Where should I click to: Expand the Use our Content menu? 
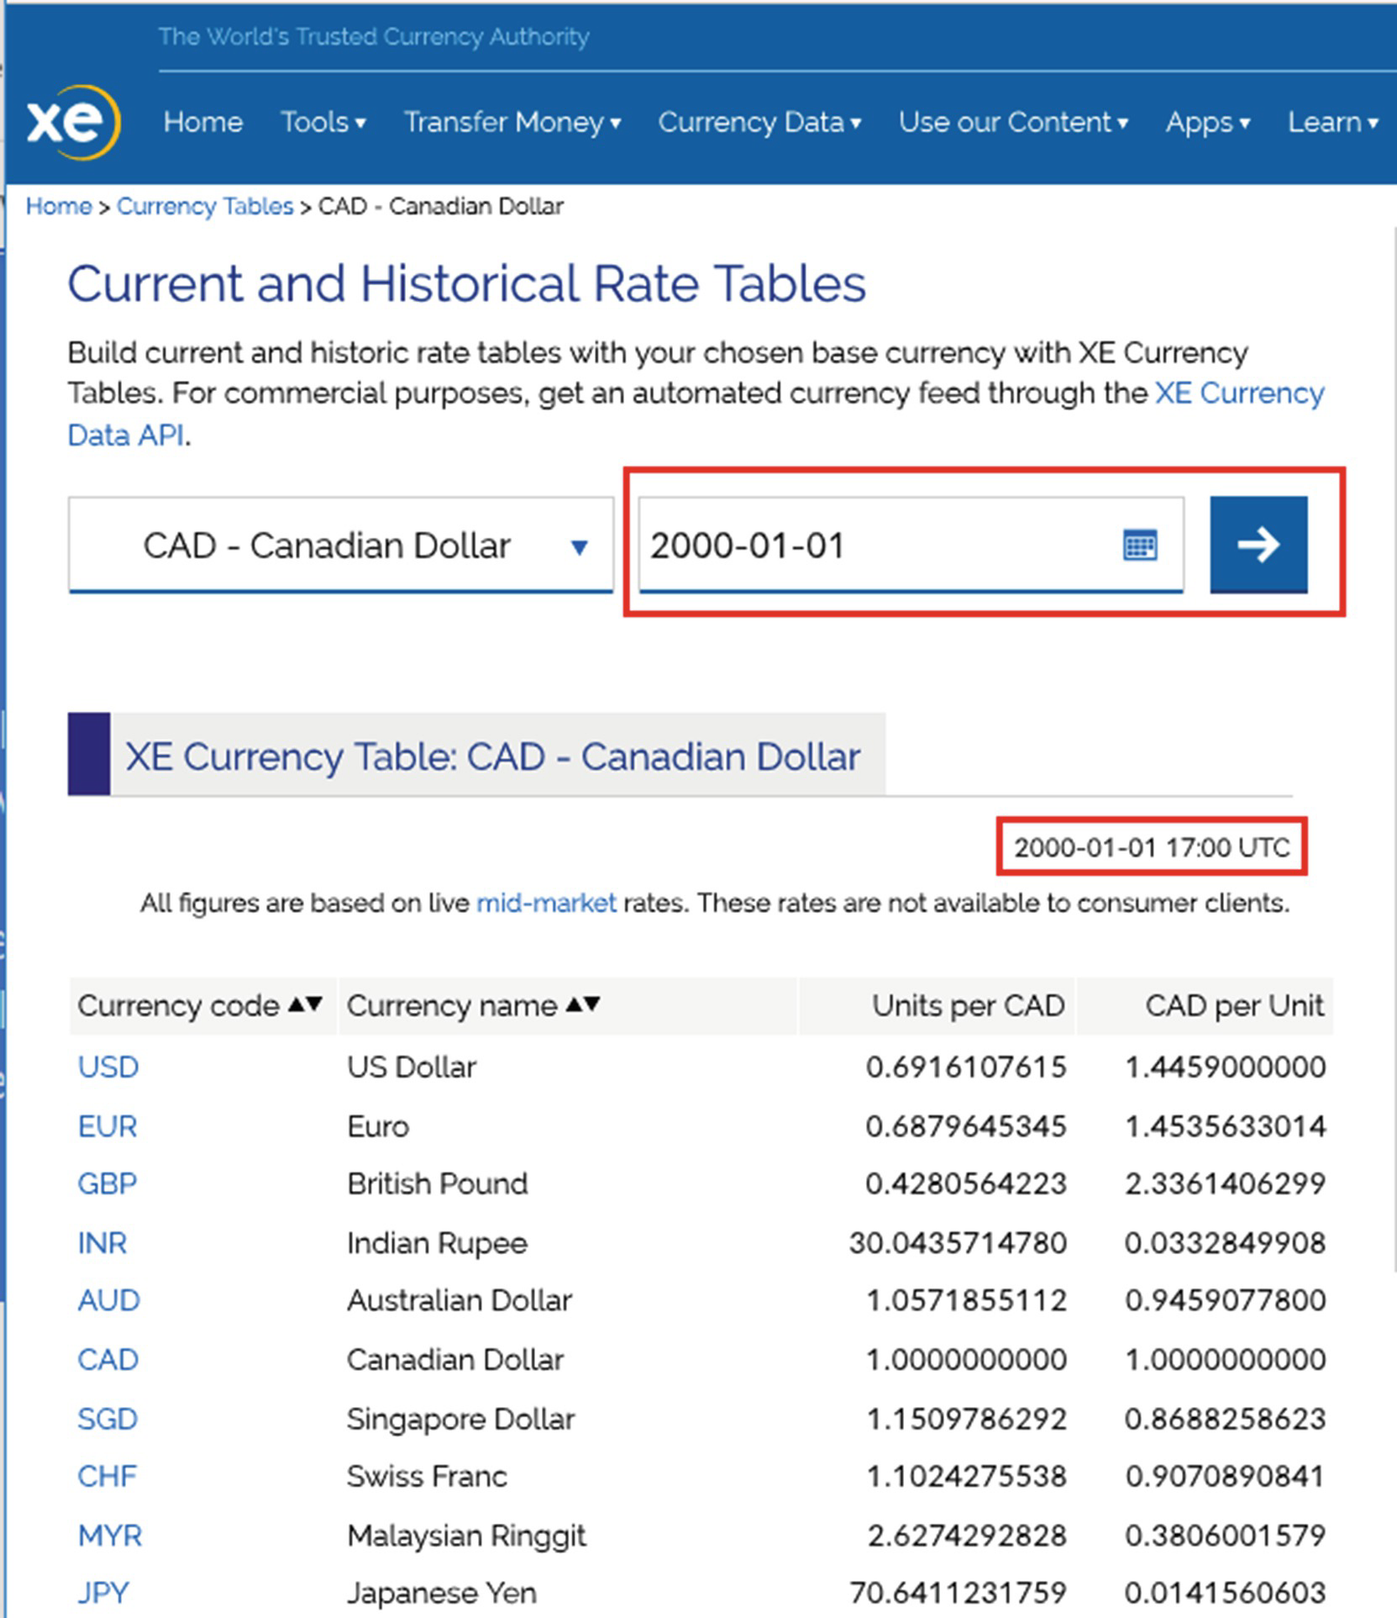coord(1013,122)
